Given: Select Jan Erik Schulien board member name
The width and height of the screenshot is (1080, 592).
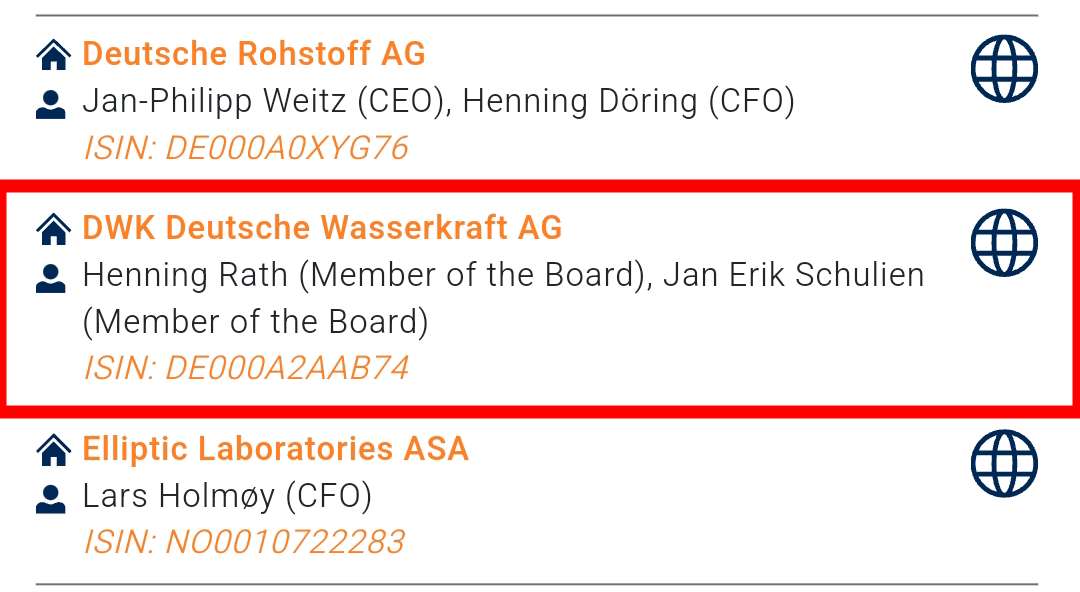Looking at the screenshot, I should (x=793, y=274).
